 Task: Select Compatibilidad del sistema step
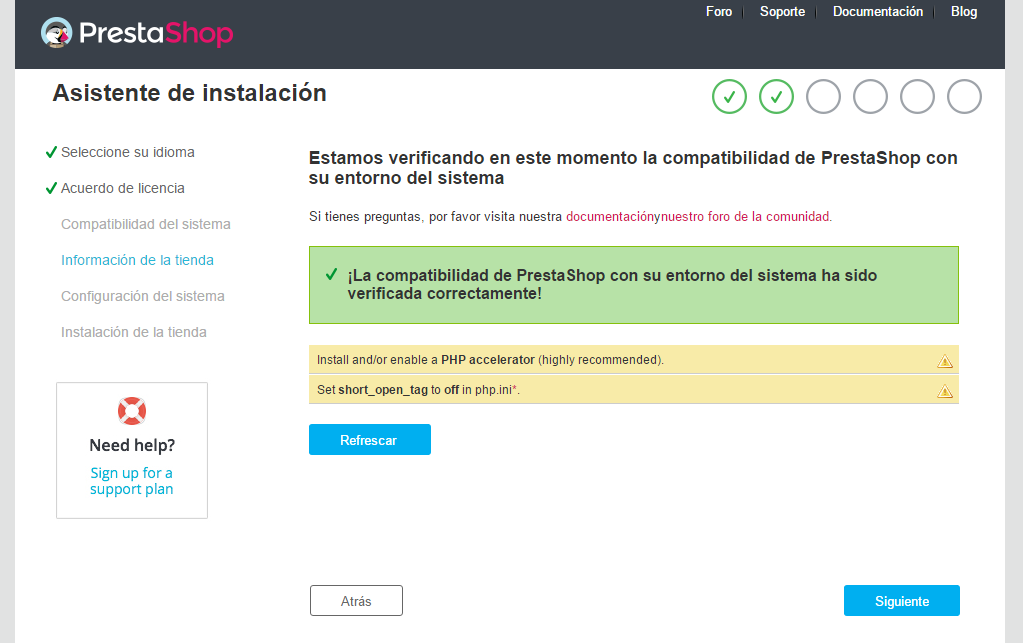click(145, 224)
